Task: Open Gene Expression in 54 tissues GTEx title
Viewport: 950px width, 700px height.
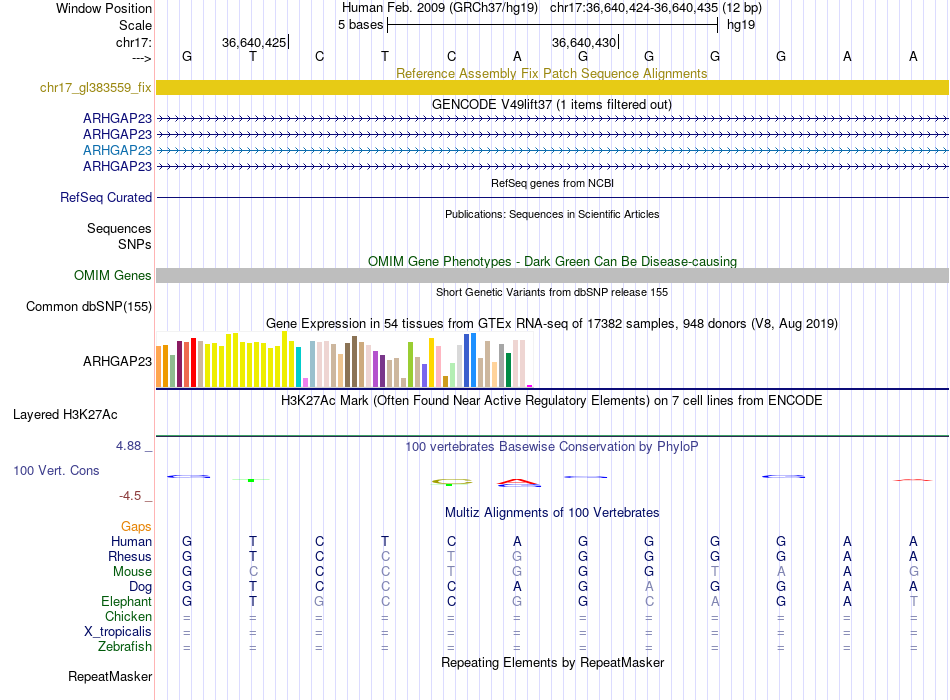Action: coord(551,324)
